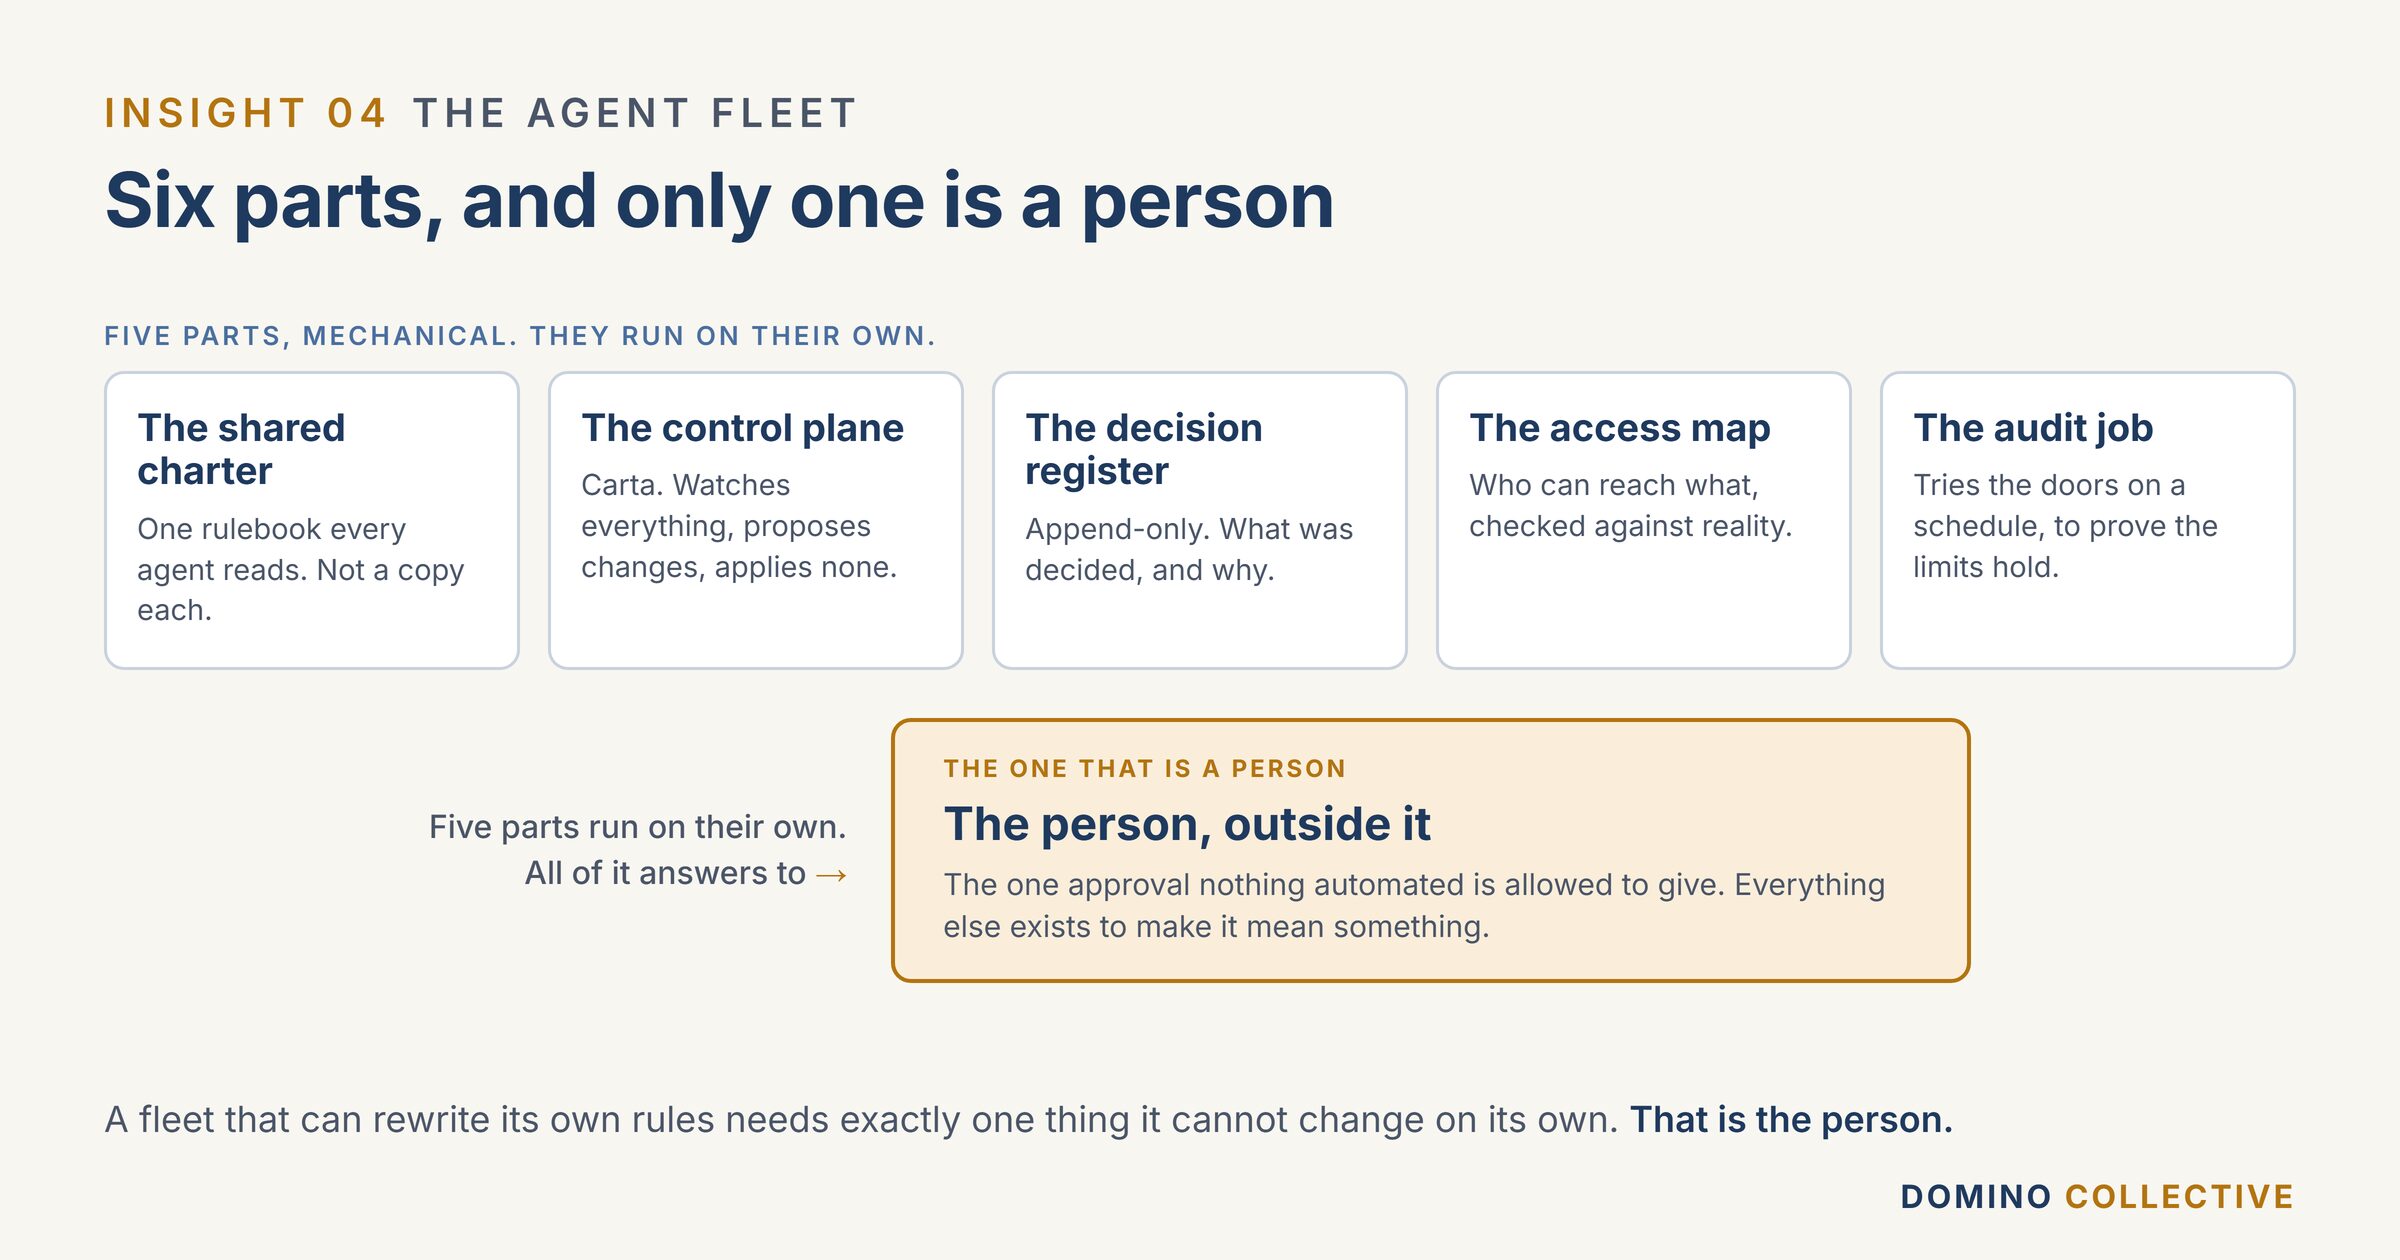Click 'THE AGENT FLEET' header text
The height and width of the screenshot is (1260, 2400).
click(635, 113)
